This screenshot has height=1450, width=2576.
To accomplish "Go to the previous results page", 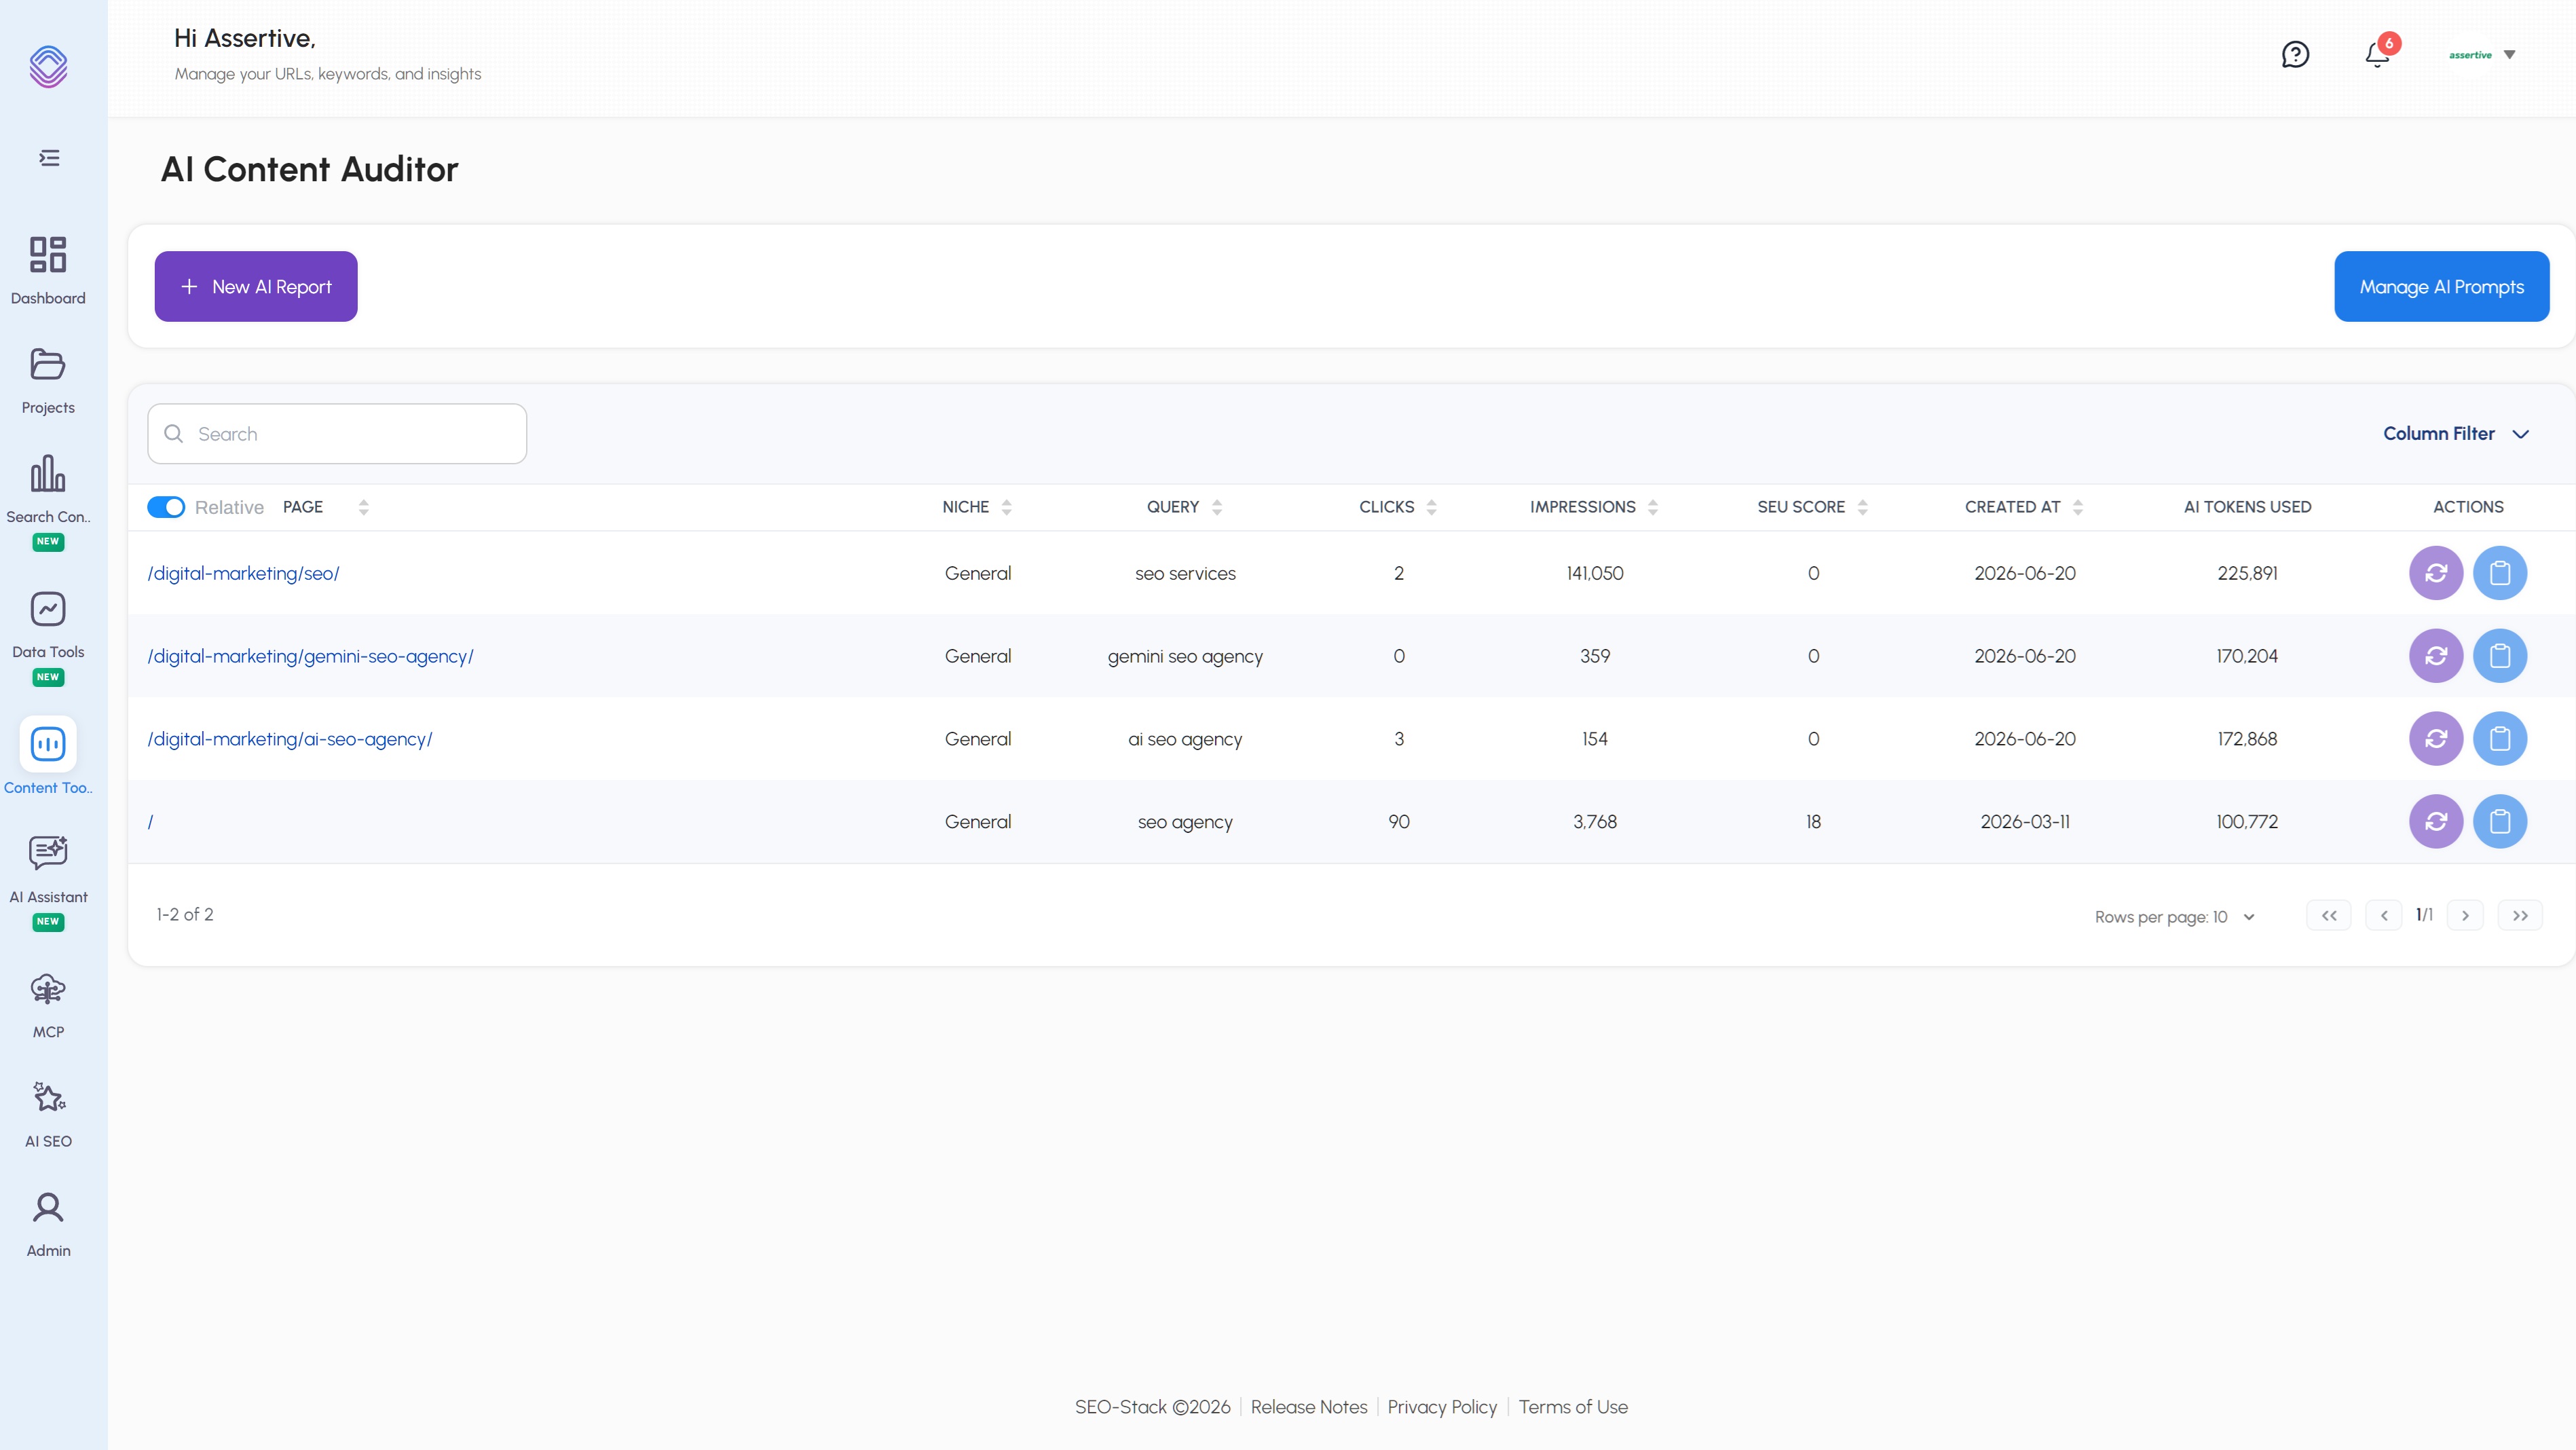I will 2384,915.
